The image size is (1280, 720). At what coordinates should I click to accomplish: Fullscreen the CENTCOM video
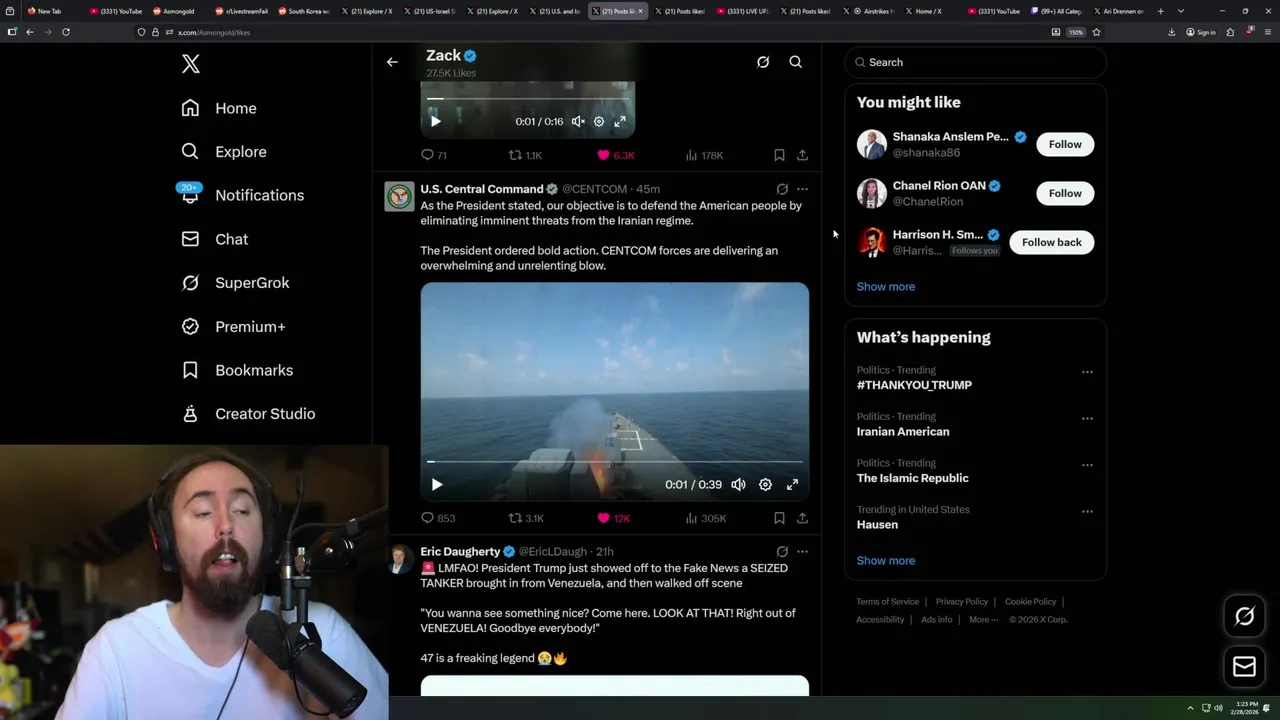792,484
